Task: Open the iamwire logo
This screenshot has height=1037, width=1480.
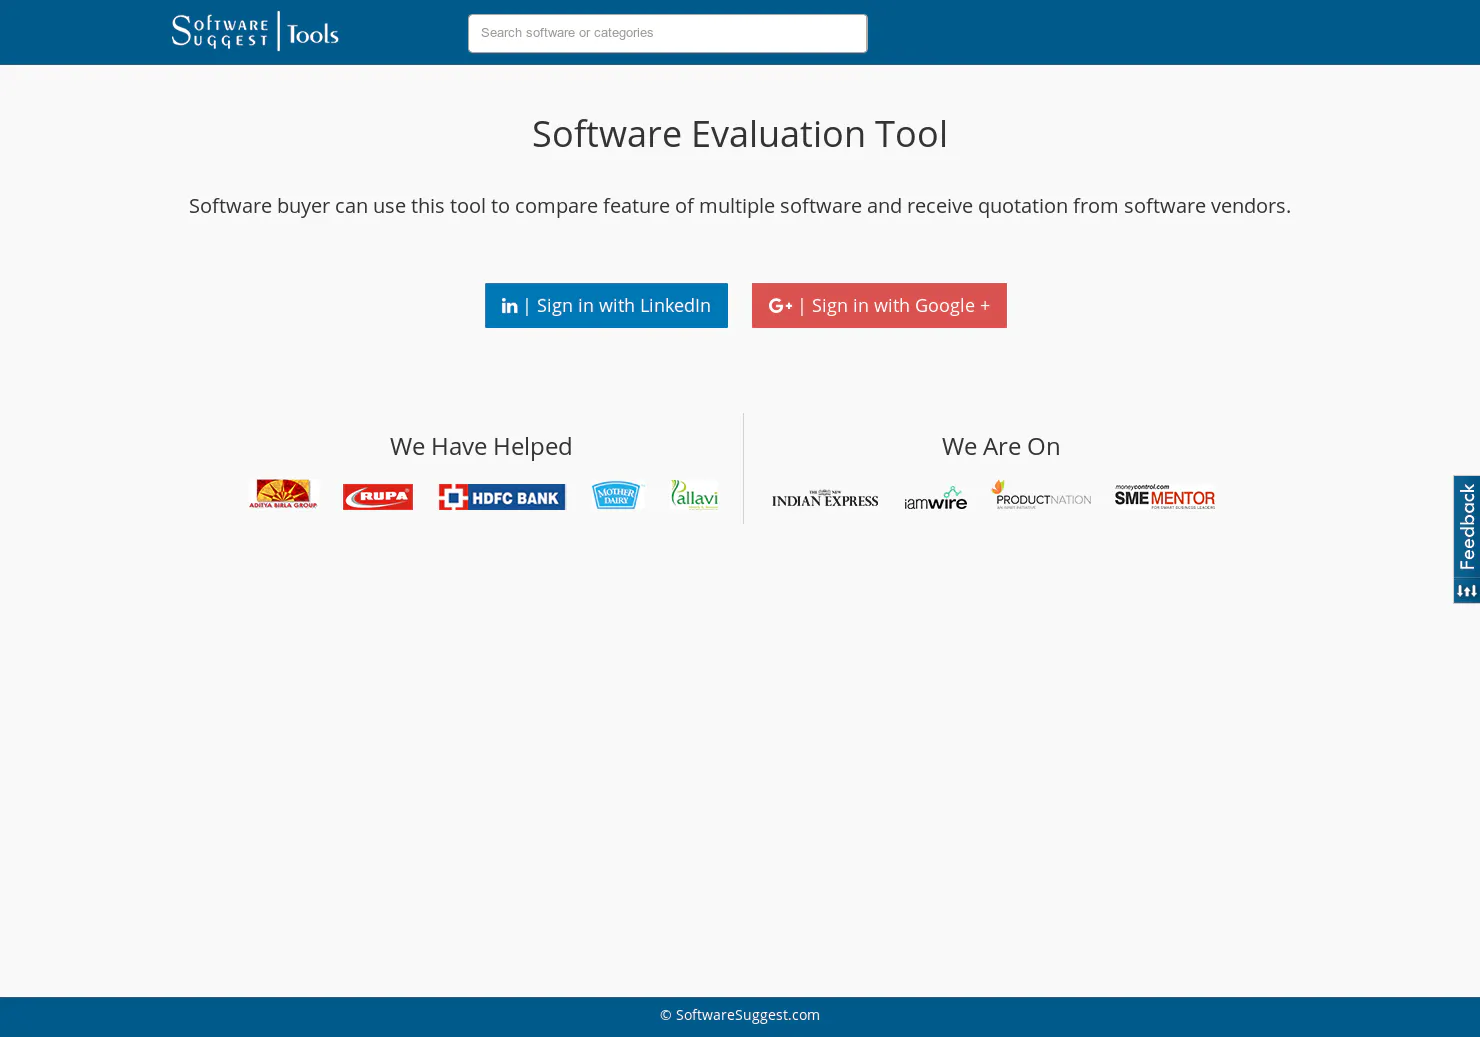Action: coord(936,498)
